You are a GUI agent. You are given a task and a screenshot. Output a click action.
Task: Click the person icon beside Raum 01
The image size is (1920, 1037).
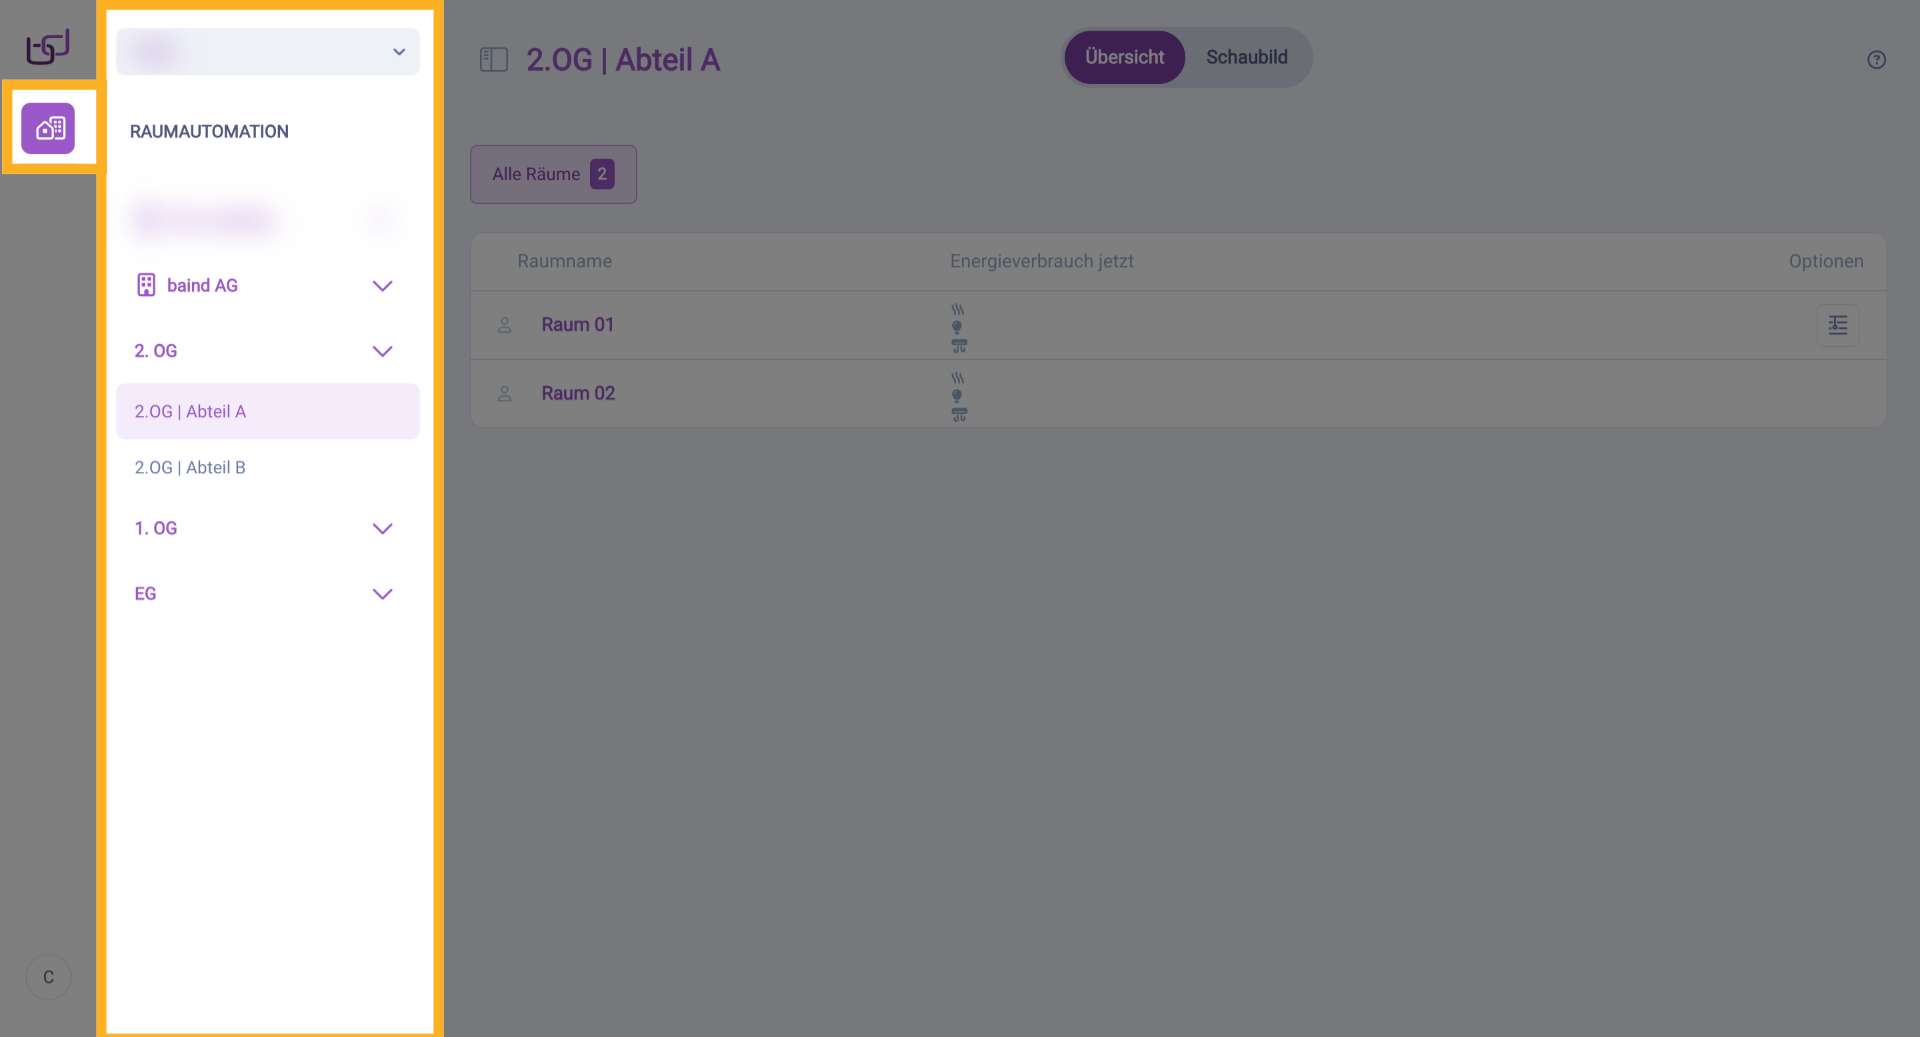pos(505,325)
